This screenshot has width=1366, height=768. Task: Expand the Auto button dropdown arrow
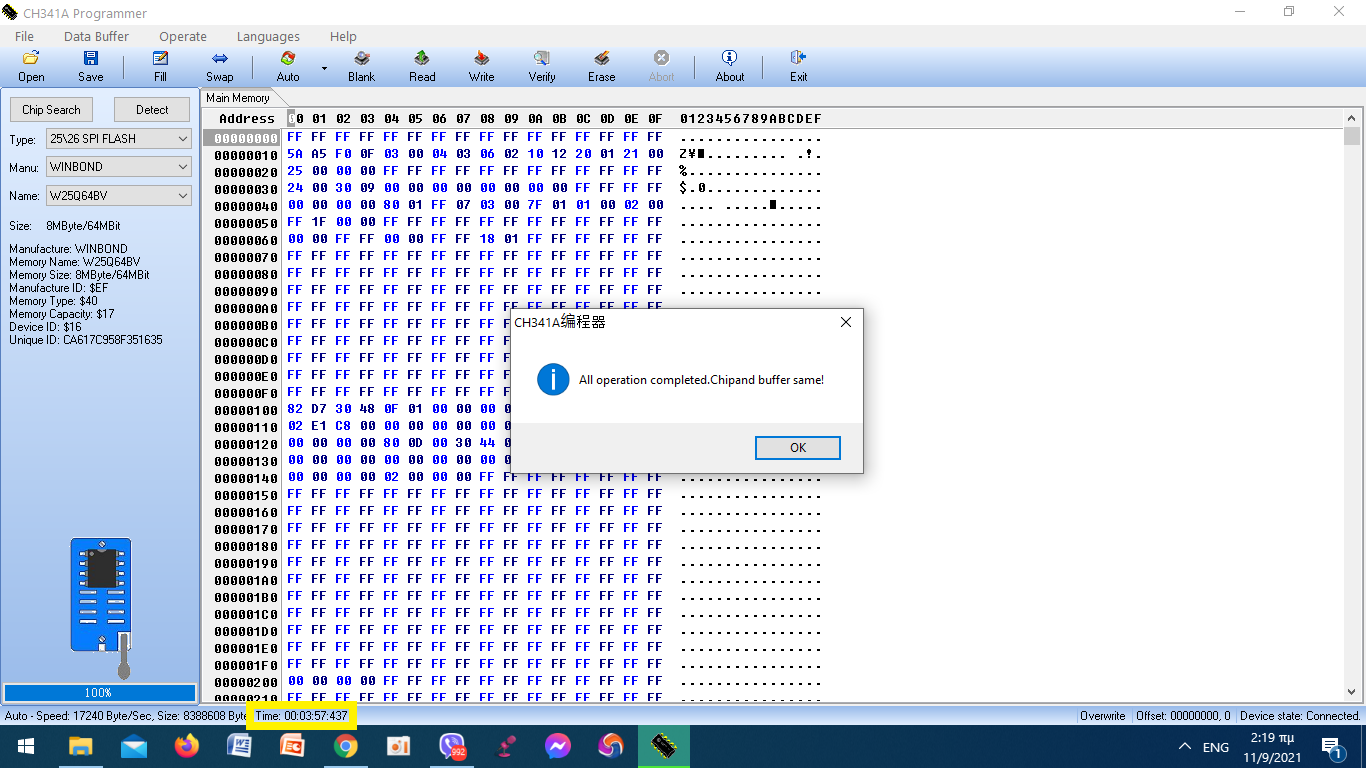click(x=324, y=68)
